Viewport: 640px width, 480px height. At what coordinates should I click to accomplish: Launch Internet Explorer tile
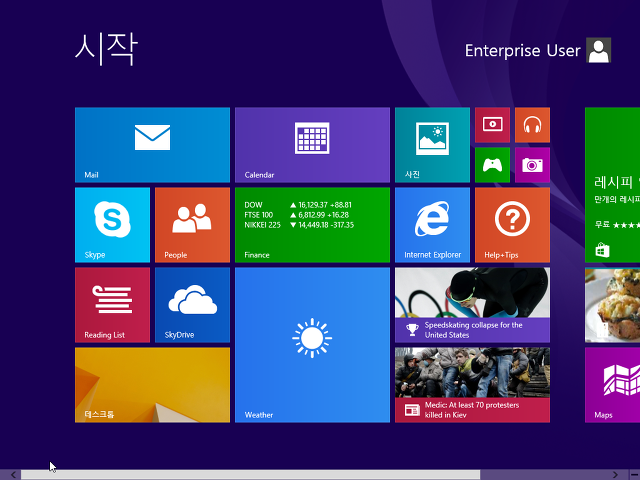[x=432, y=225]
